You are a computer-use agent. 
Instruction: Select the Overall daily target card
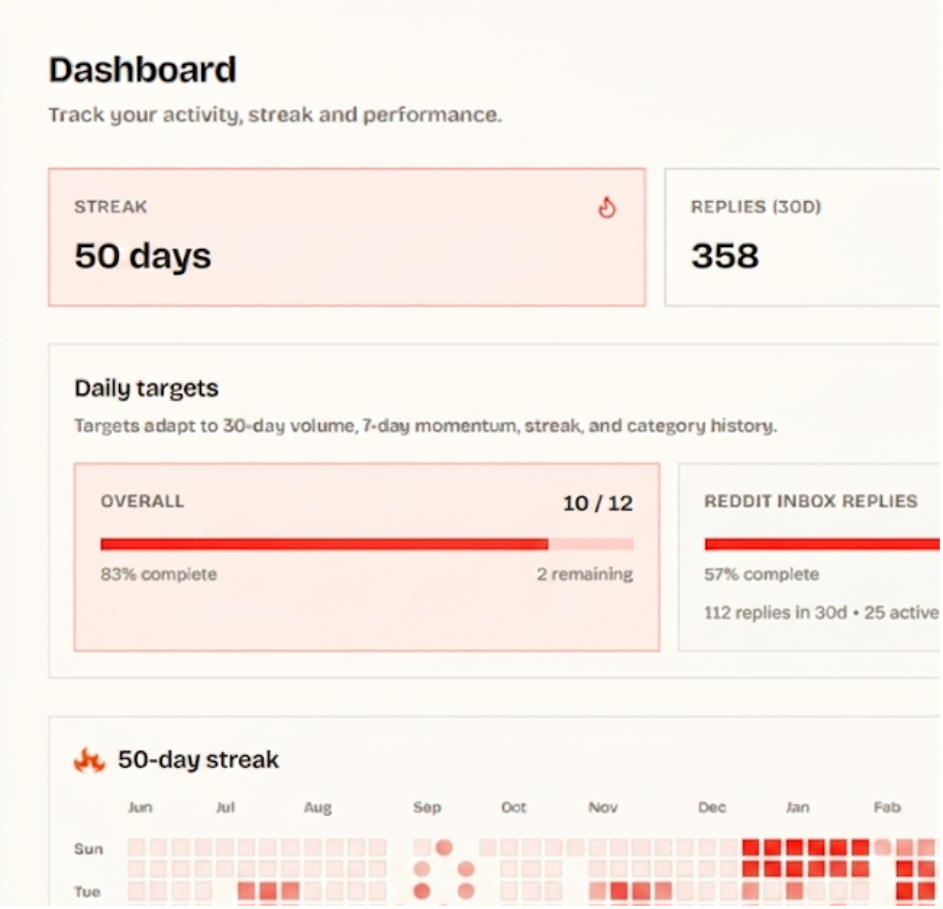click(x=367, y=557)
